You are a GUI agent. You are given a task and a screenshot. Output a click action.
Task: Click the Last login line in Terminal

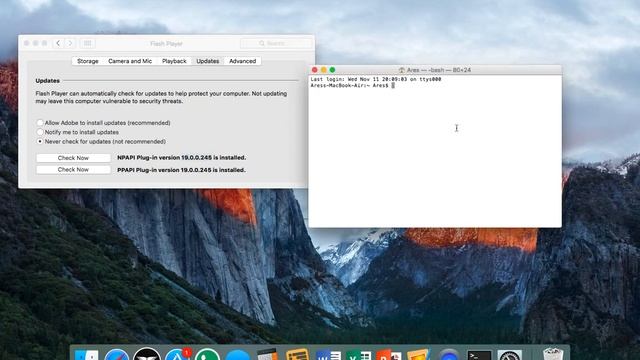click(376, 80)
